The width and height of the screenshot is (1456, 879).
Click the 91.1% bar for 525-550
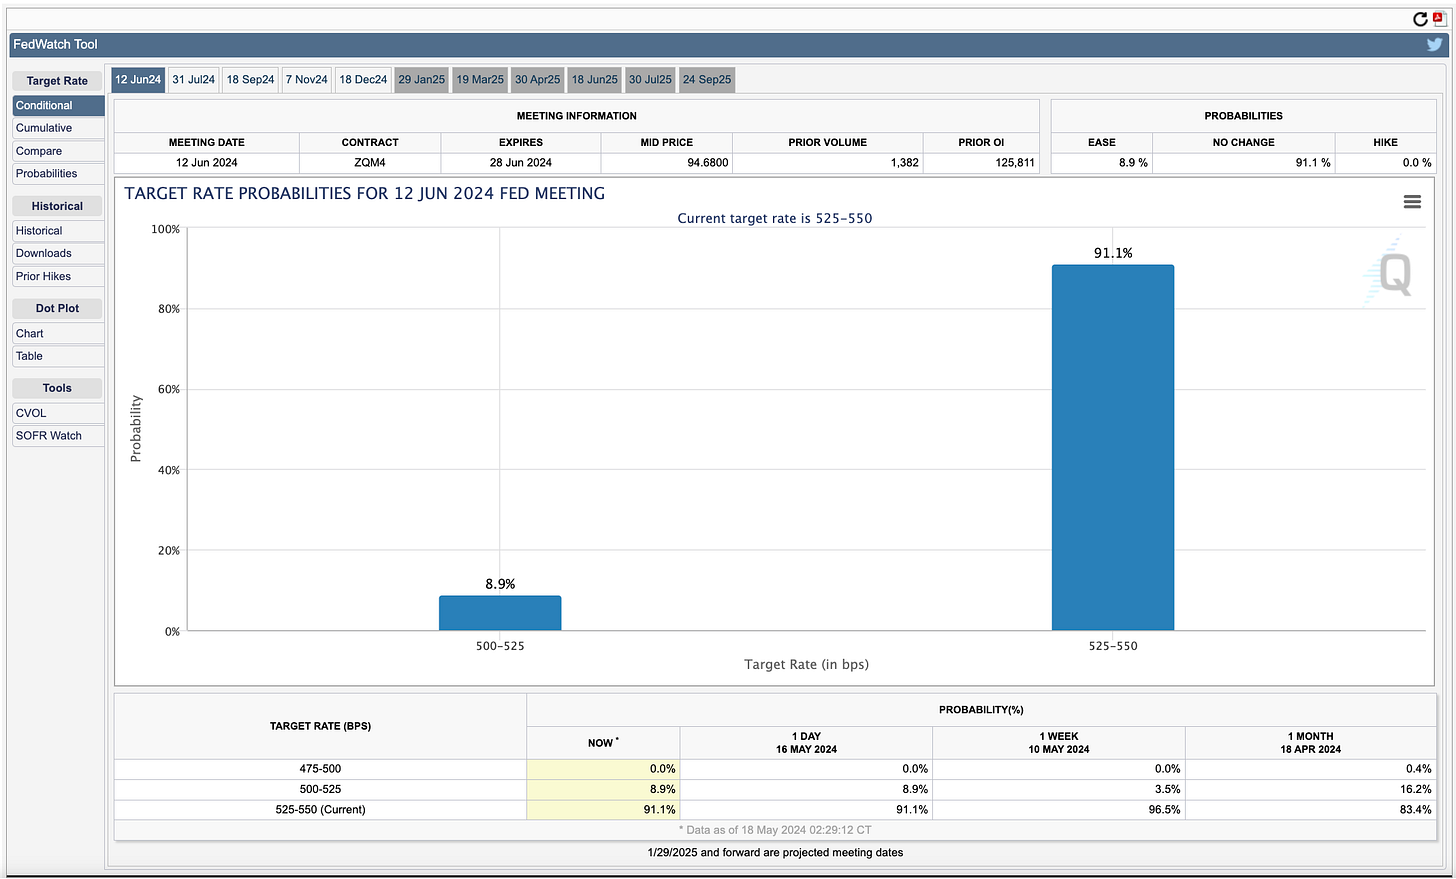pos(1113,447)
